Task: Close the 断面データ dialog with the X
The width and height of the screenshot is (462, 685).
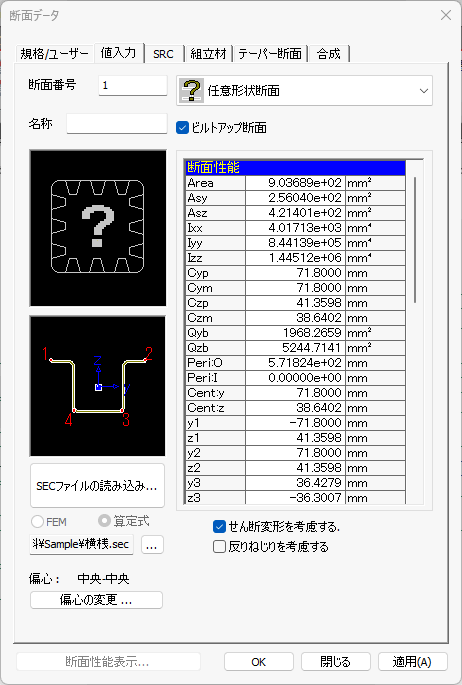Action: click(446, 15)
